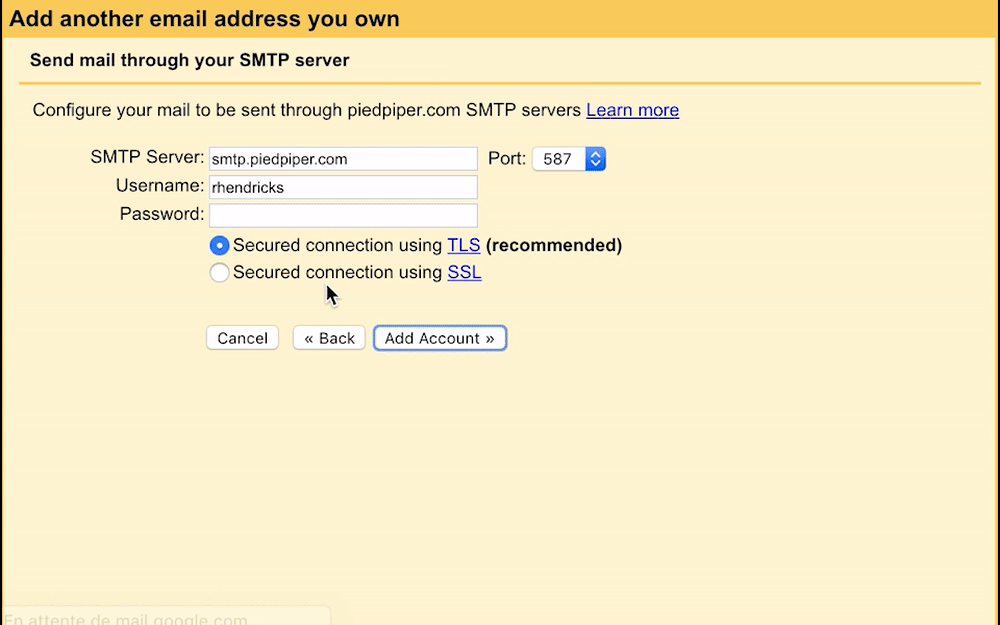The width and height of the screenshot is (1000, 625).
Task: Click the 'Send mail through your SMTP server' heading
Action: [189, 61]
